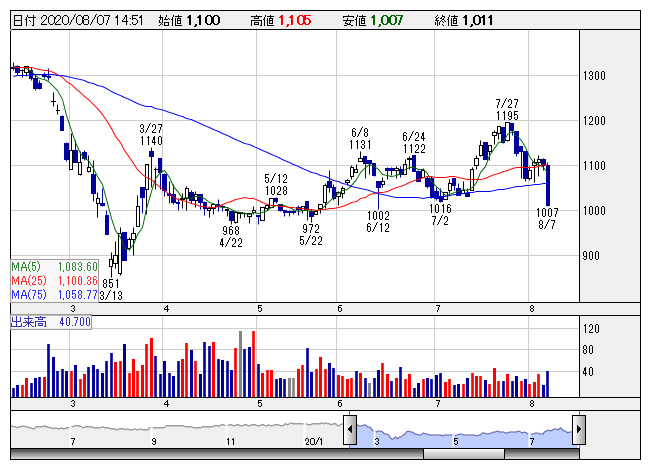Click the left range slider handle arrow
The width and height of the screenshot is (652, 469).
tap(350, 429)
